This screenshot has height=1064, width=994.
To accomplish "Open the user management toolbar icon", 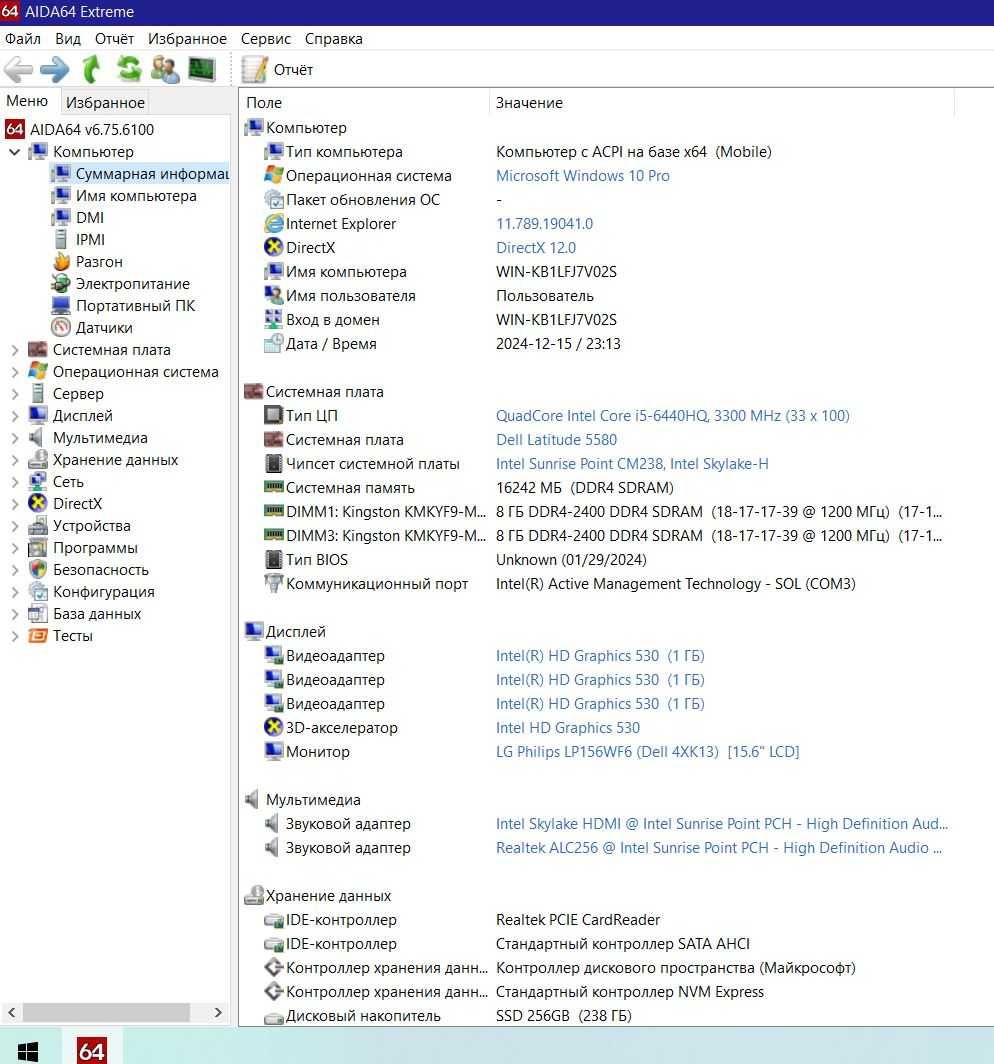I will click(x=165, y=69).
